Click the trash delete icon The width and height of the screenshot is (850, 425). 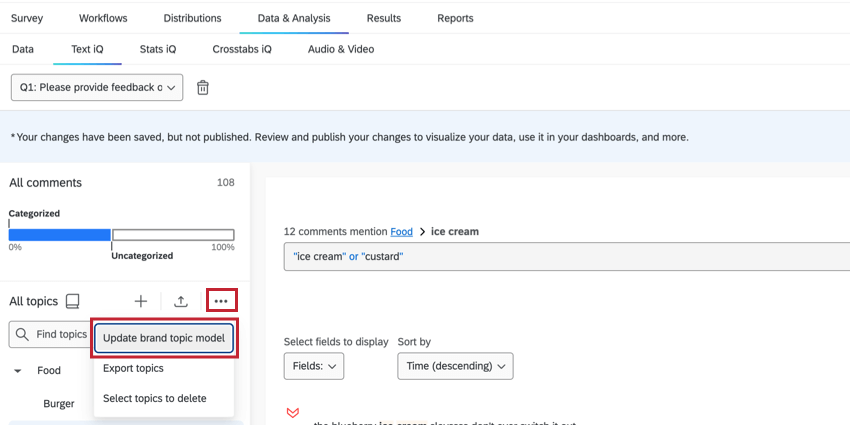pyautogui.click(x=203, y=88)
